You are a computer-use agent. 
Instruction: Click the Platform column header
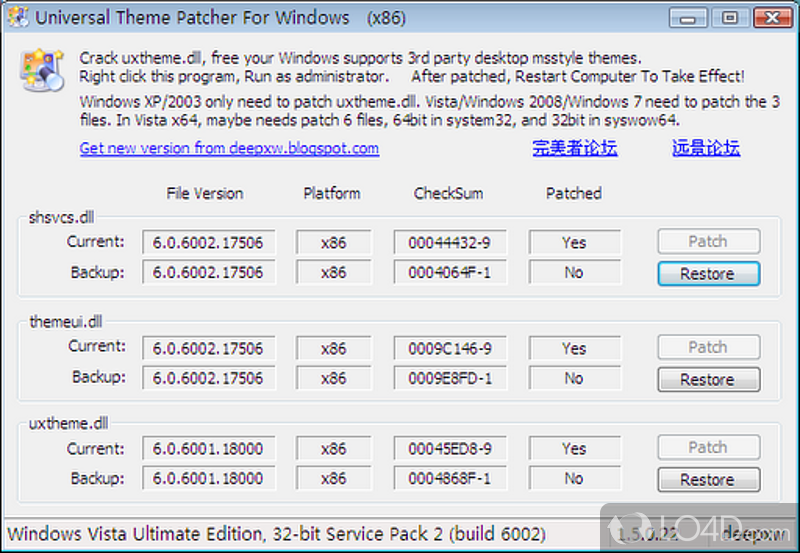pyautogui.click(x=332, y=193)
